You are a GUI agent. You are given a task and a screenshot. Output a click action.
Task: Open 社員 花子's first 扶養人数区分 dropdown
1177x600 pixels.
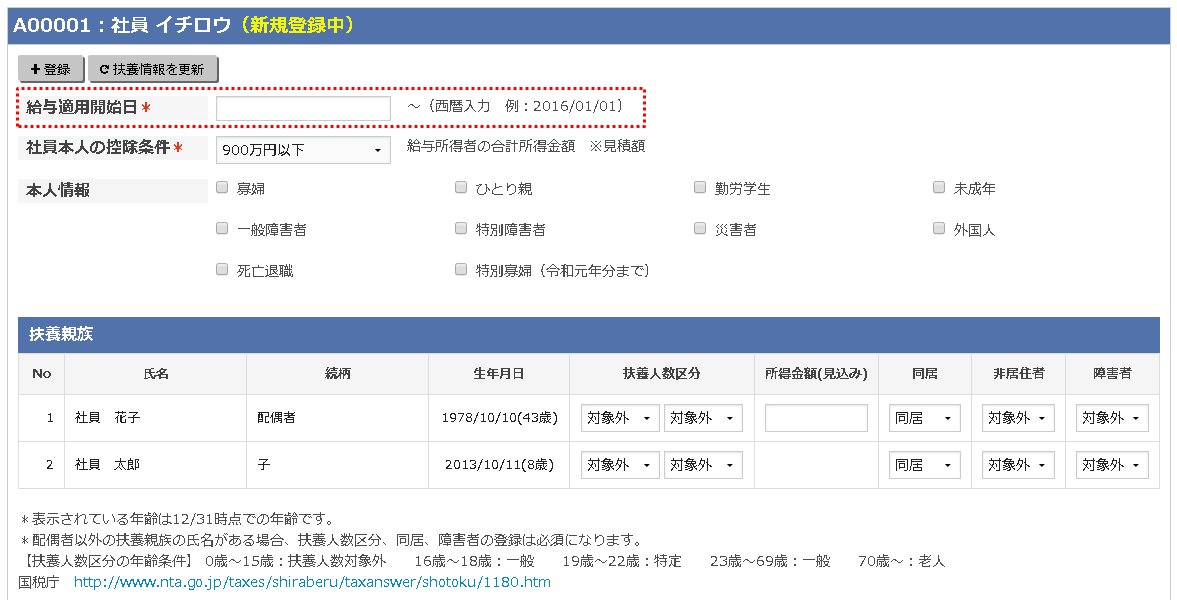pos(619,418)
